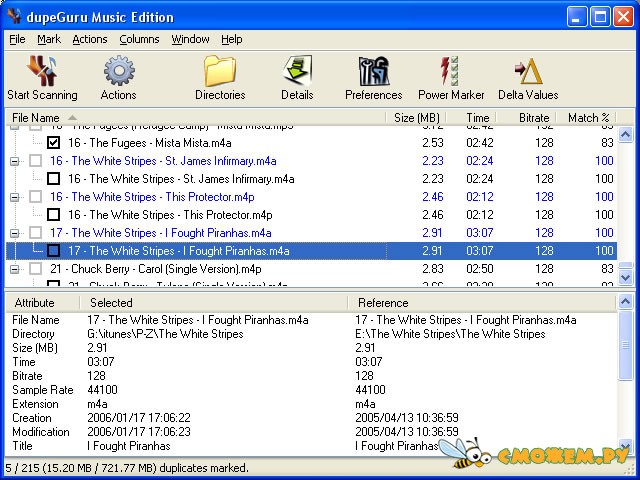Click Selected modification date 2006/01/17 17:06:23

(x=139, y=432)
